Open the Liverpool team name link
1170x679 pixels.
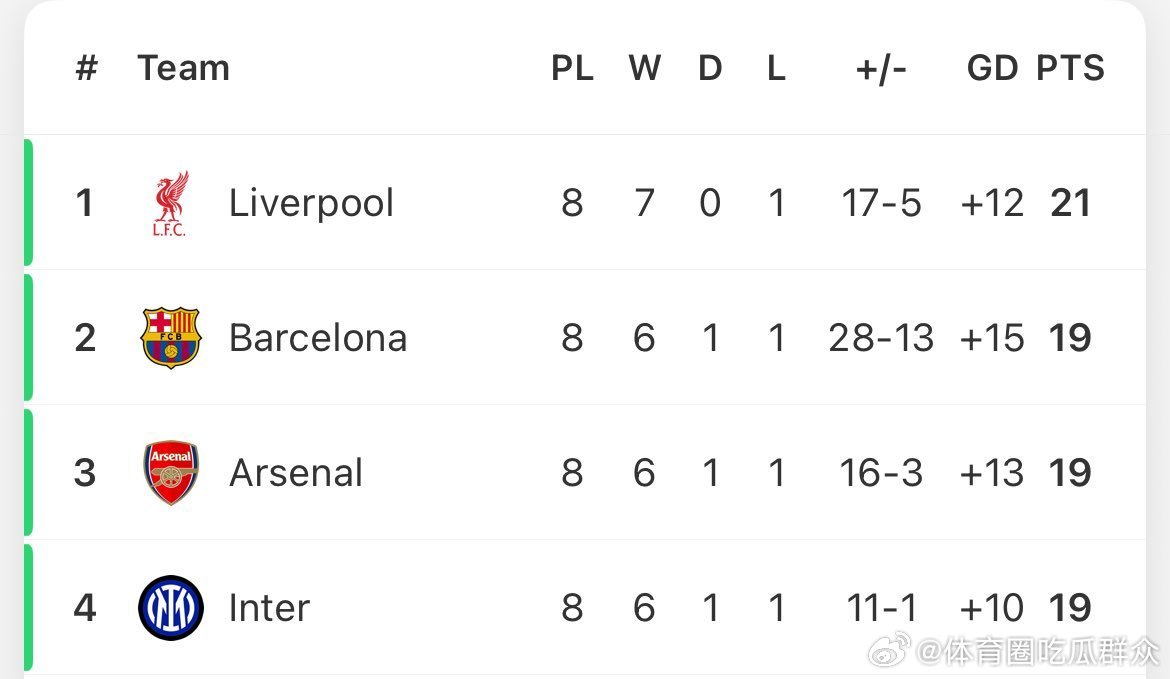click(x=311, y=203)
